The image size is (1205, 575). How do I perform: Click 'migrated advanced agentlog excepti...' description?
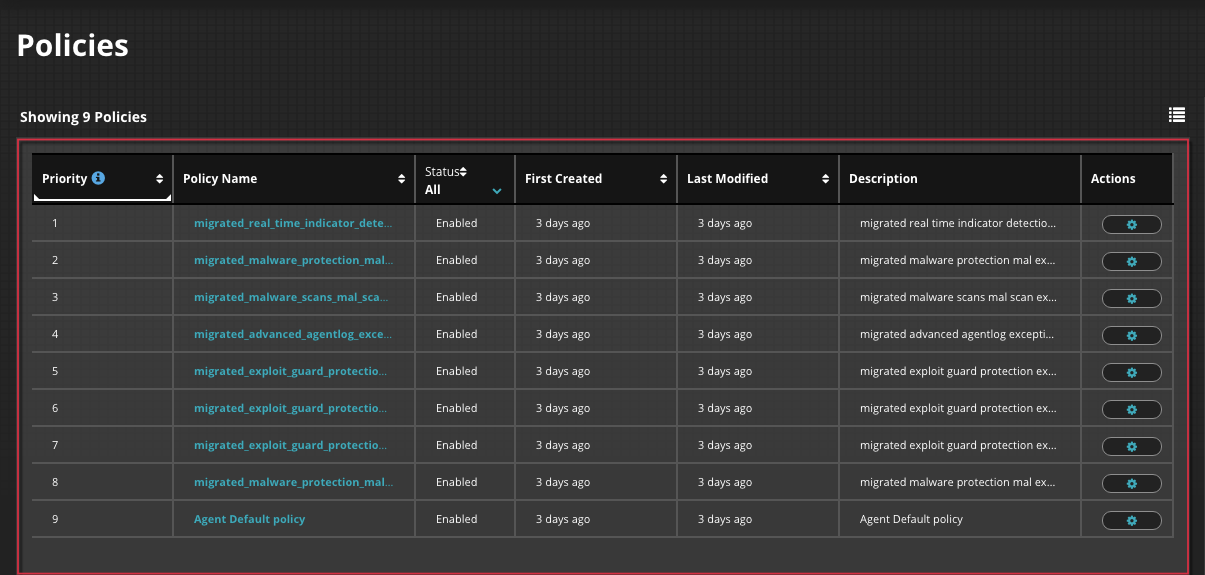[x=958, y=334]
